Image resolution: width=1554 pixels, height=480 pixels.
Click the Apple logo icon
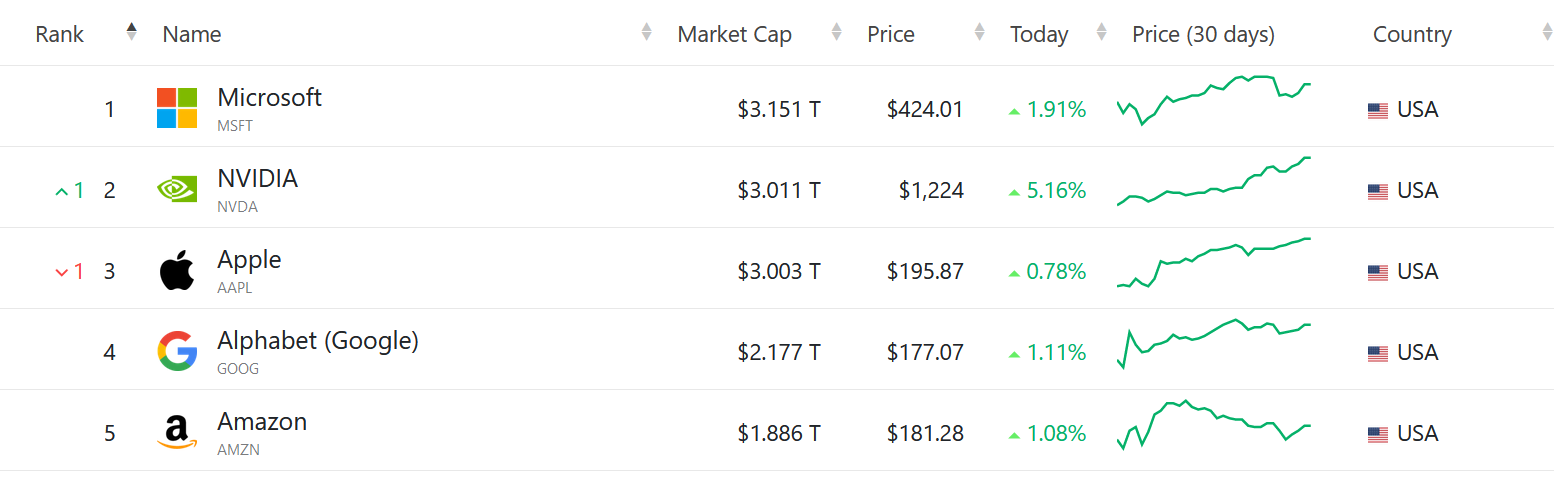(x=177, y=271)
